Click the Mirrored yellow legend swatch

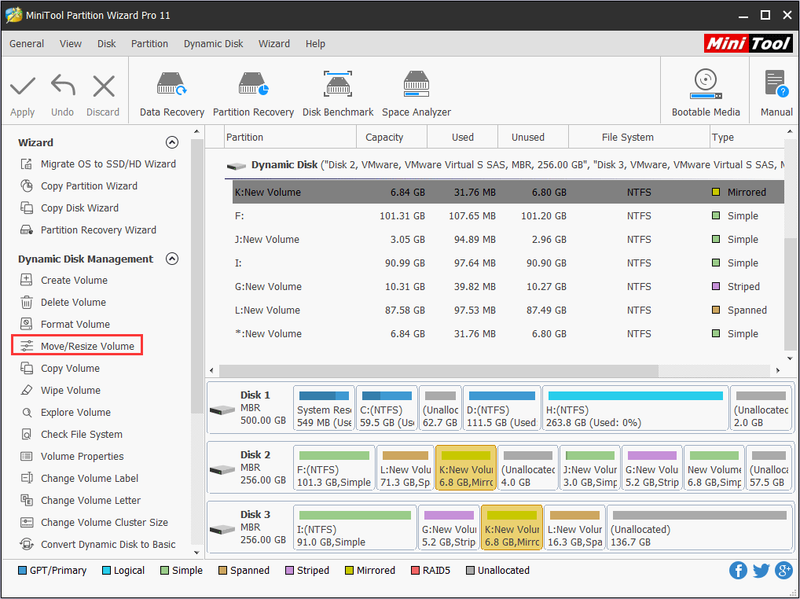pyautogui.click(x=349, y=570)
